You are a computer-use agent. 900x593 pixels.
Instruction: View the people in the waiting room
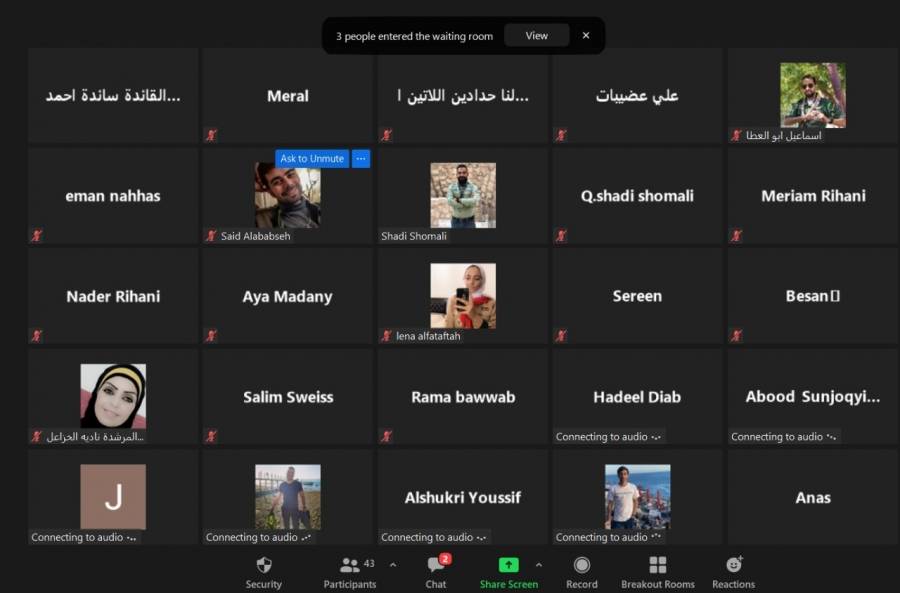pyautogui.click(x=536, y=35)
